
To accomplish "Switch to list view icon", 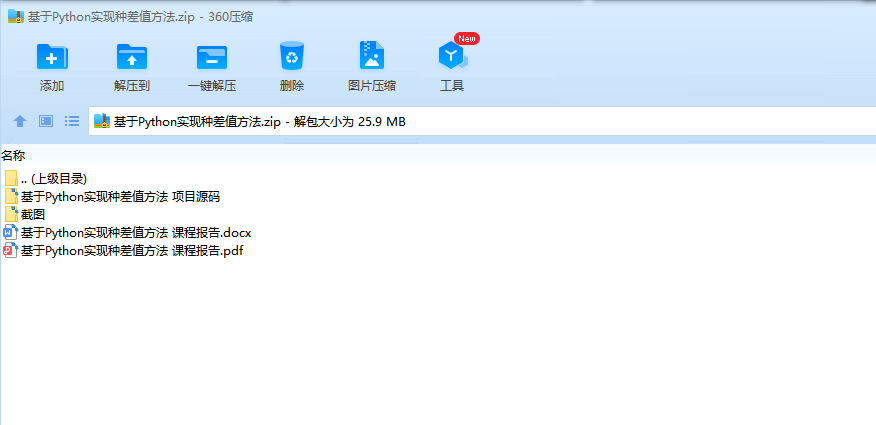I will [72, 121].
